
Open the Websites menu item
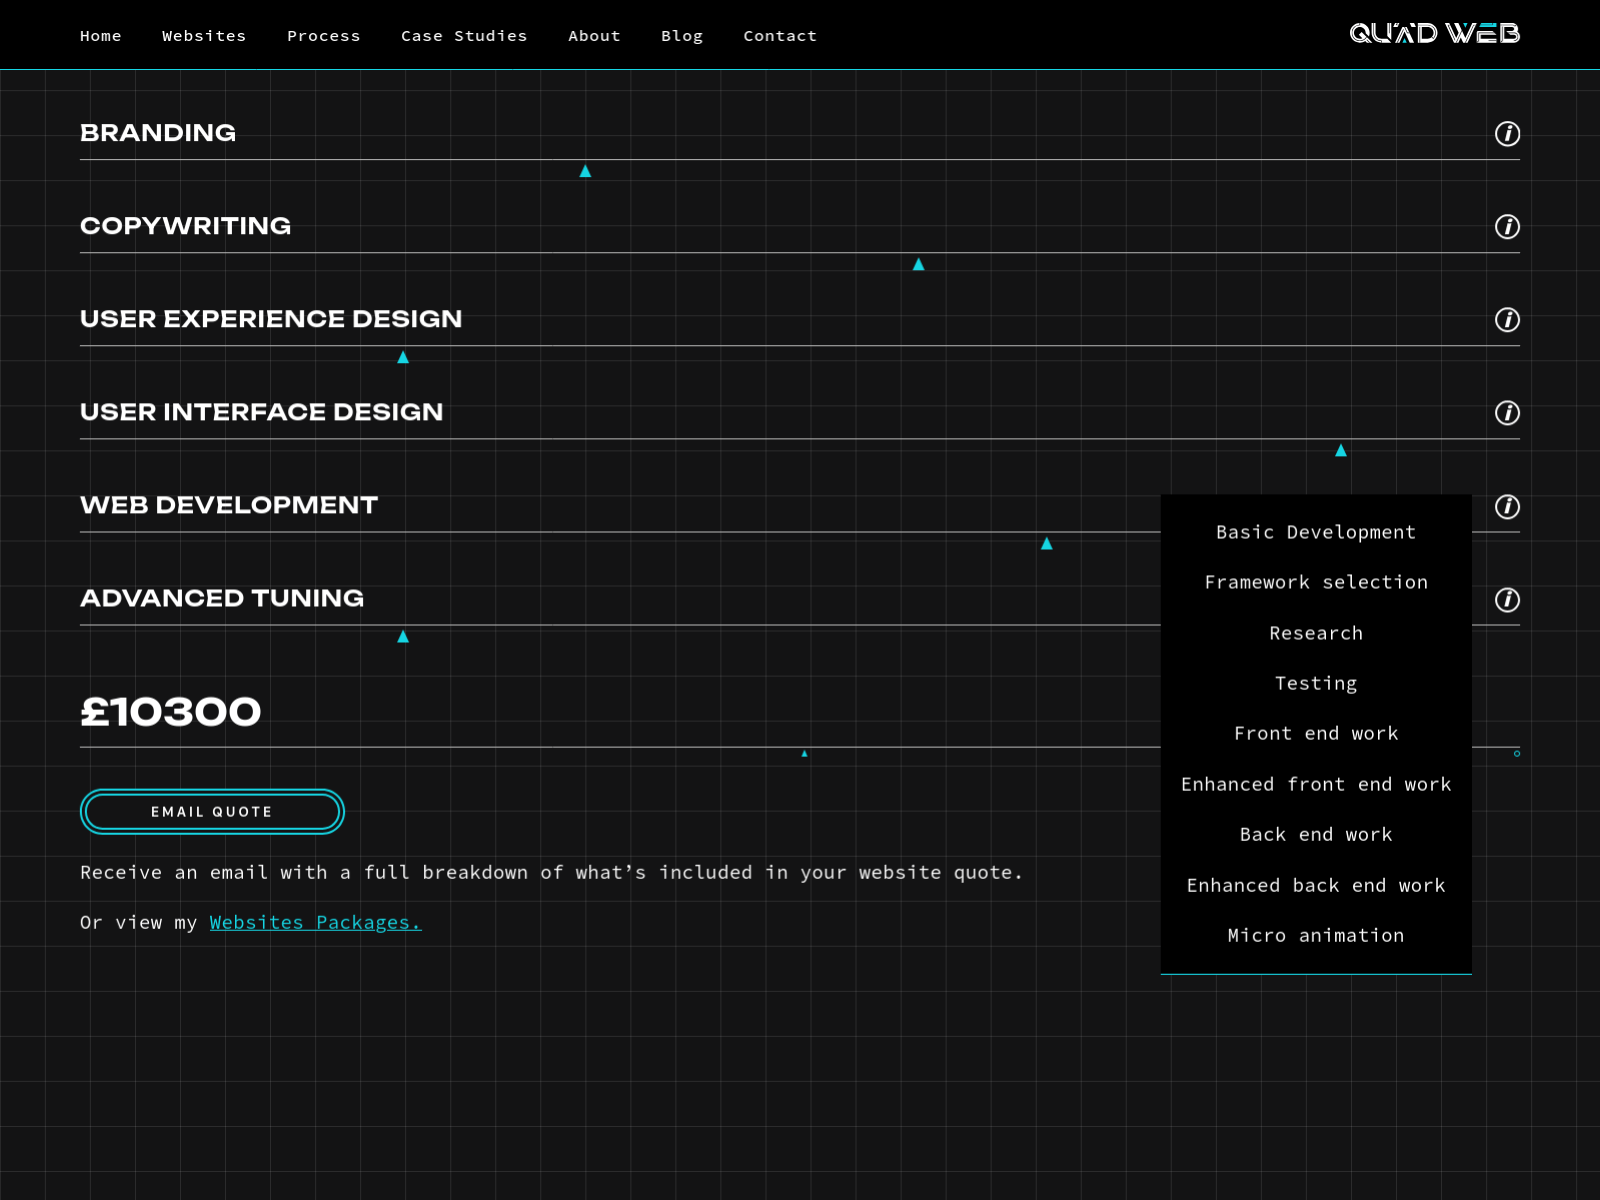[204, 36]
